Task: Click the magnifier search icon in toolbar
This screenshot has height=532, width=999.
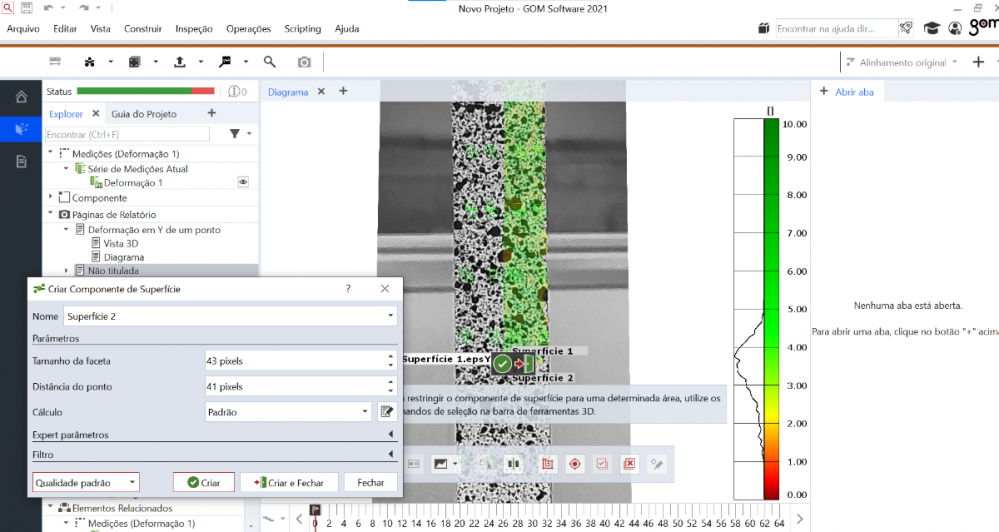Action: coord(270,62)
